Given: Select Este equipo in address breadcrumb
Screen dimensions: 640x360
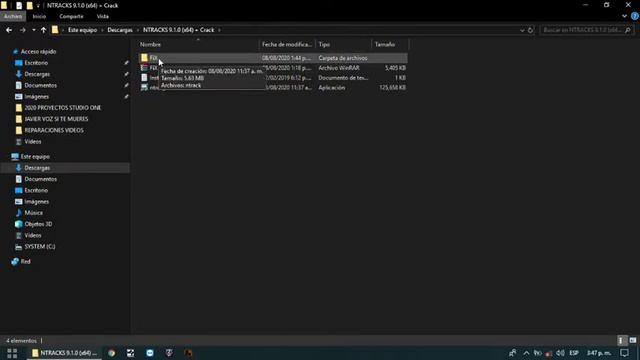Looking at the screenshot, I should (x=82, y=30).
